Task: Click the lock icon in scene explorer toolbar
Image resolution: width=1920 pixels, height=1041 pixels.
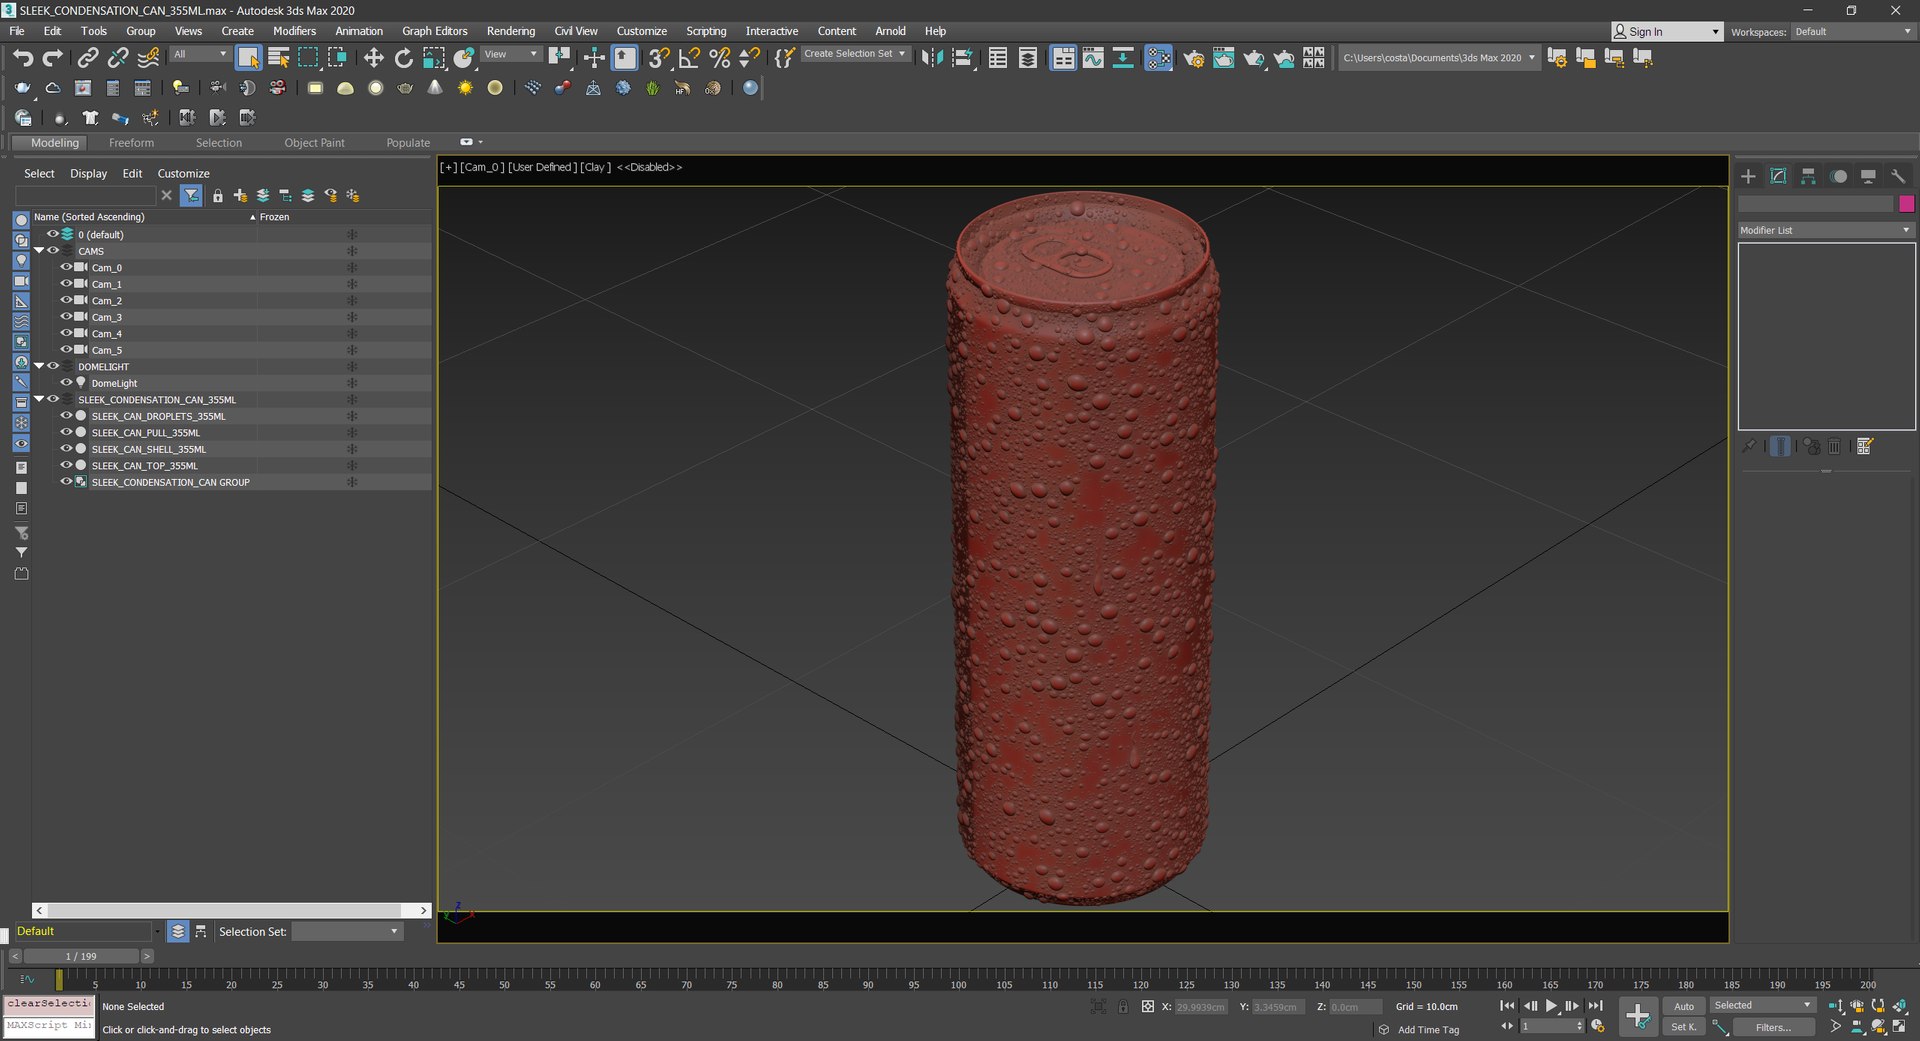Action: coord(218,196)
